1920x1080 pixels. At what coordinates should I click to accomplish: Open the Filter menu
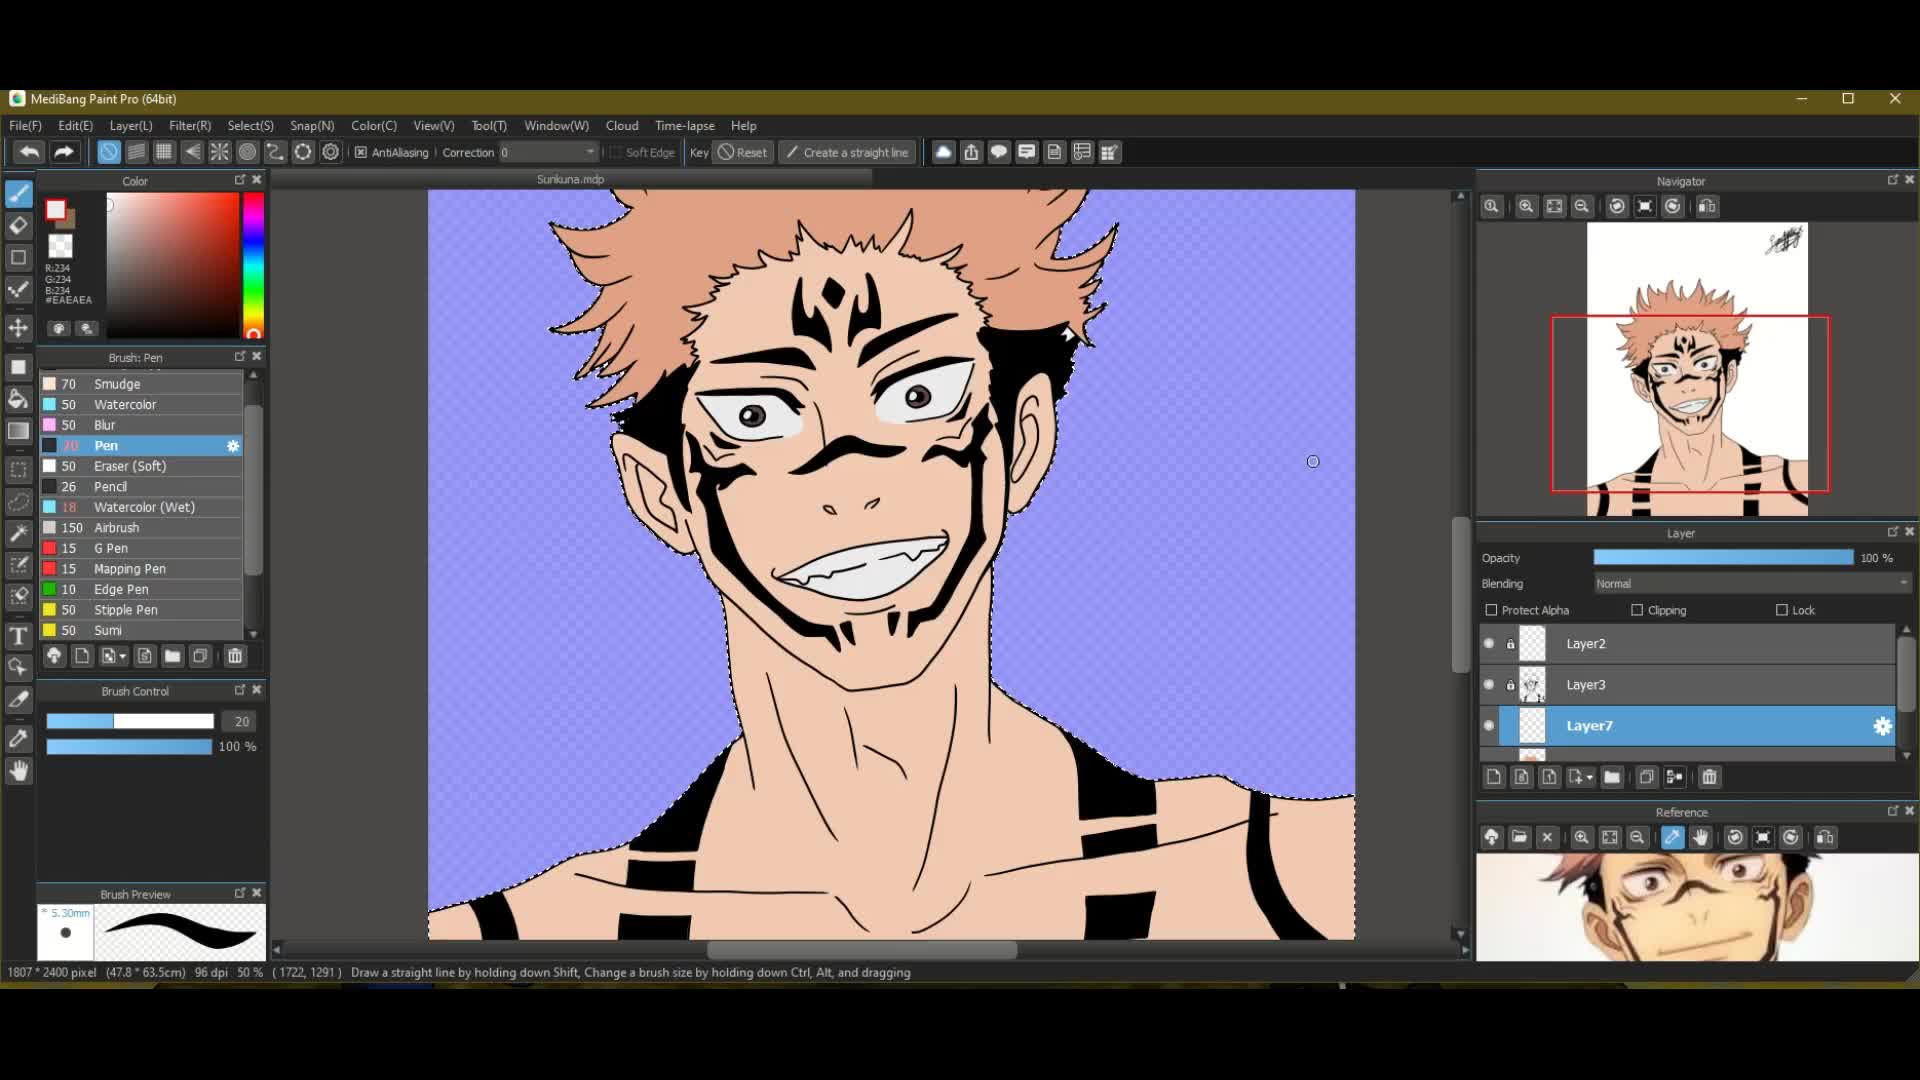coord(190,126)
